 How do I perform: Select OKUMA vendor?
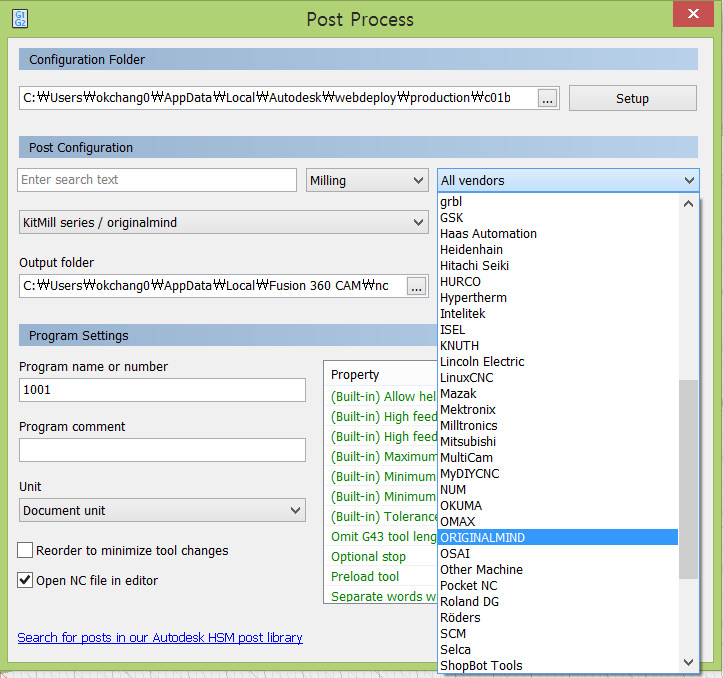[558, 506]
